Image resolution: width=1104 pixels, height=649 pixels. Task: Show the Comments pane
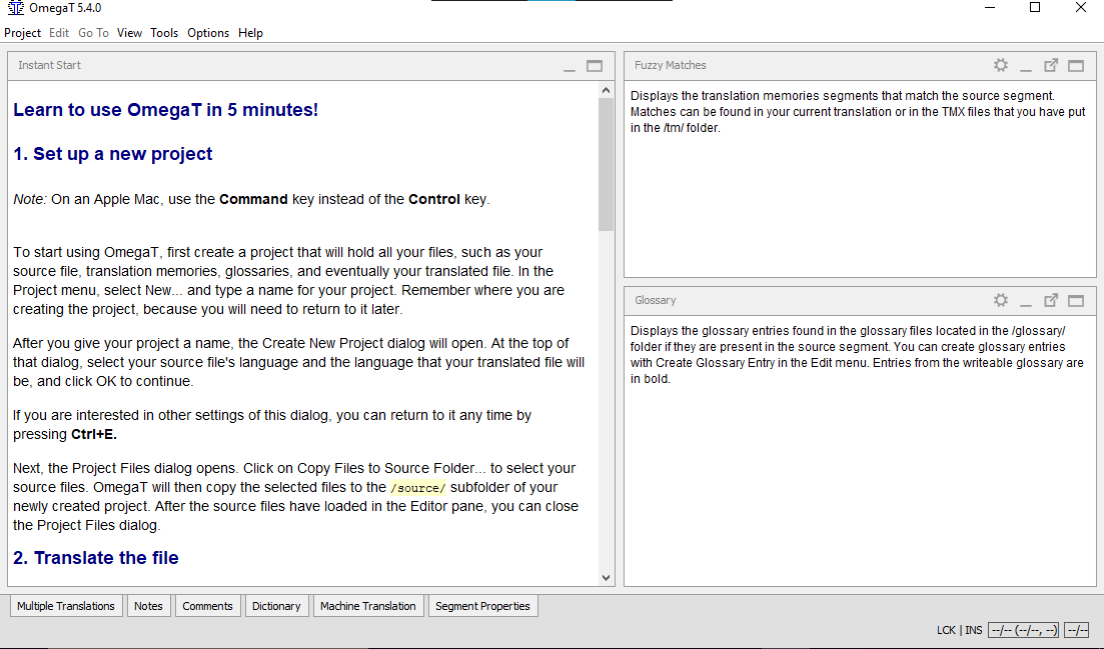(x=208, y=606)
